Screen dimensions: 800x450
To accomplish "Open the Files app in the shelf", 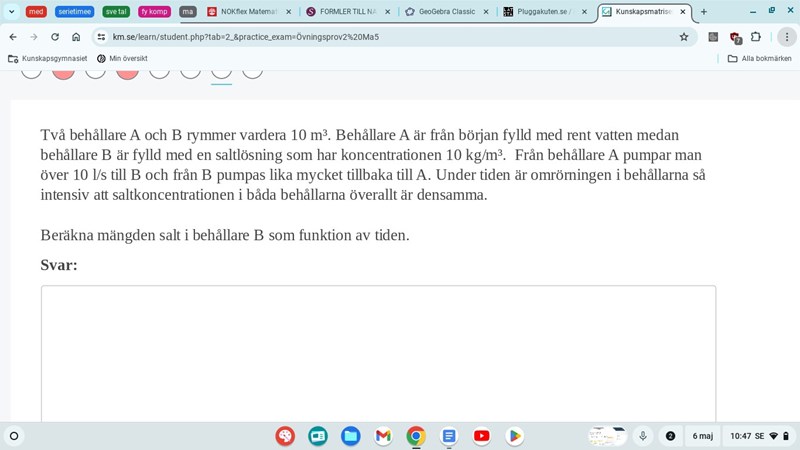I will tap(350, 436).
